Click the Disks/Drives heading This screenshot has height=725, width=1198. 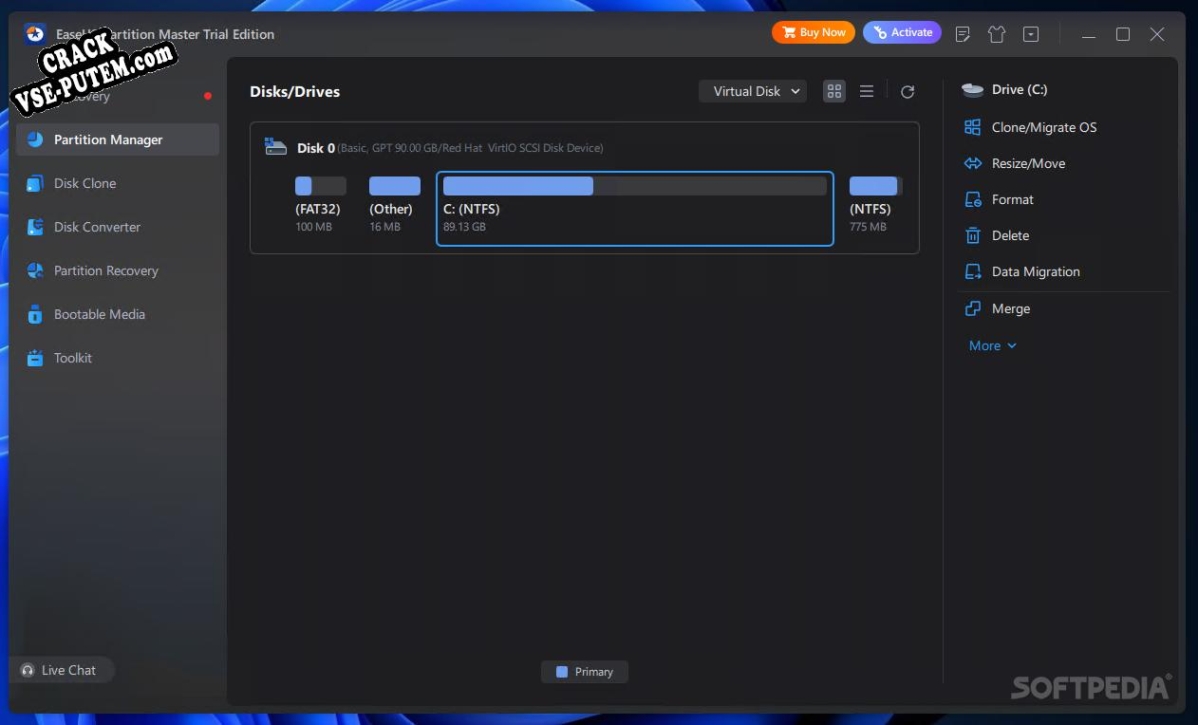pos(295,92)
